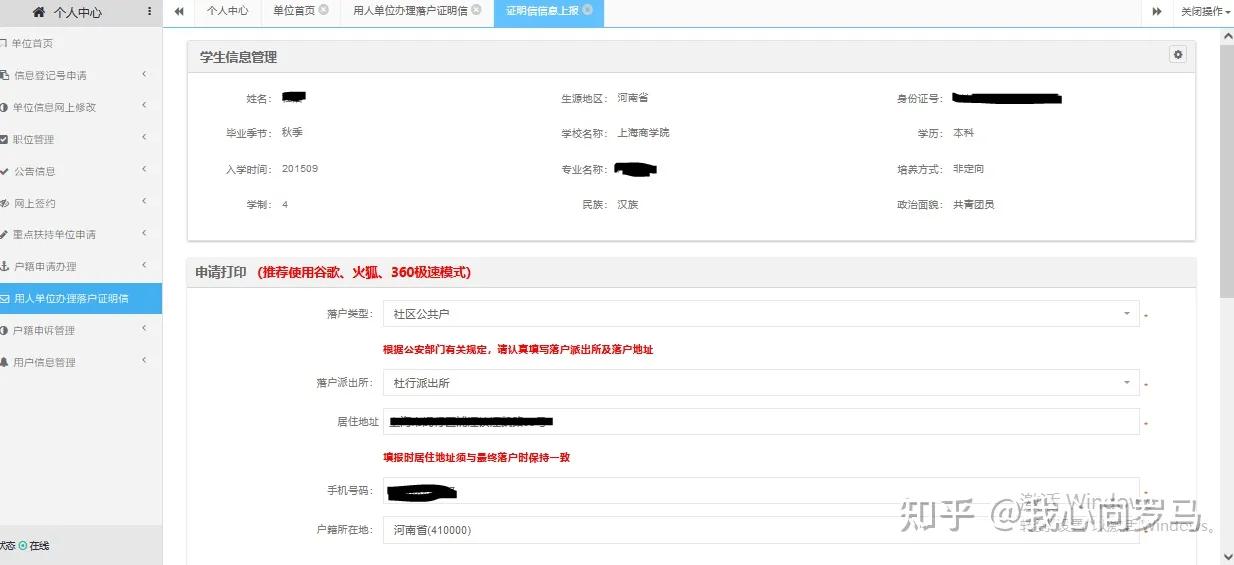Expand the 职位管理 submenu chevron
This screenshot has width=1234, height=565.
[x=145, y=138]
